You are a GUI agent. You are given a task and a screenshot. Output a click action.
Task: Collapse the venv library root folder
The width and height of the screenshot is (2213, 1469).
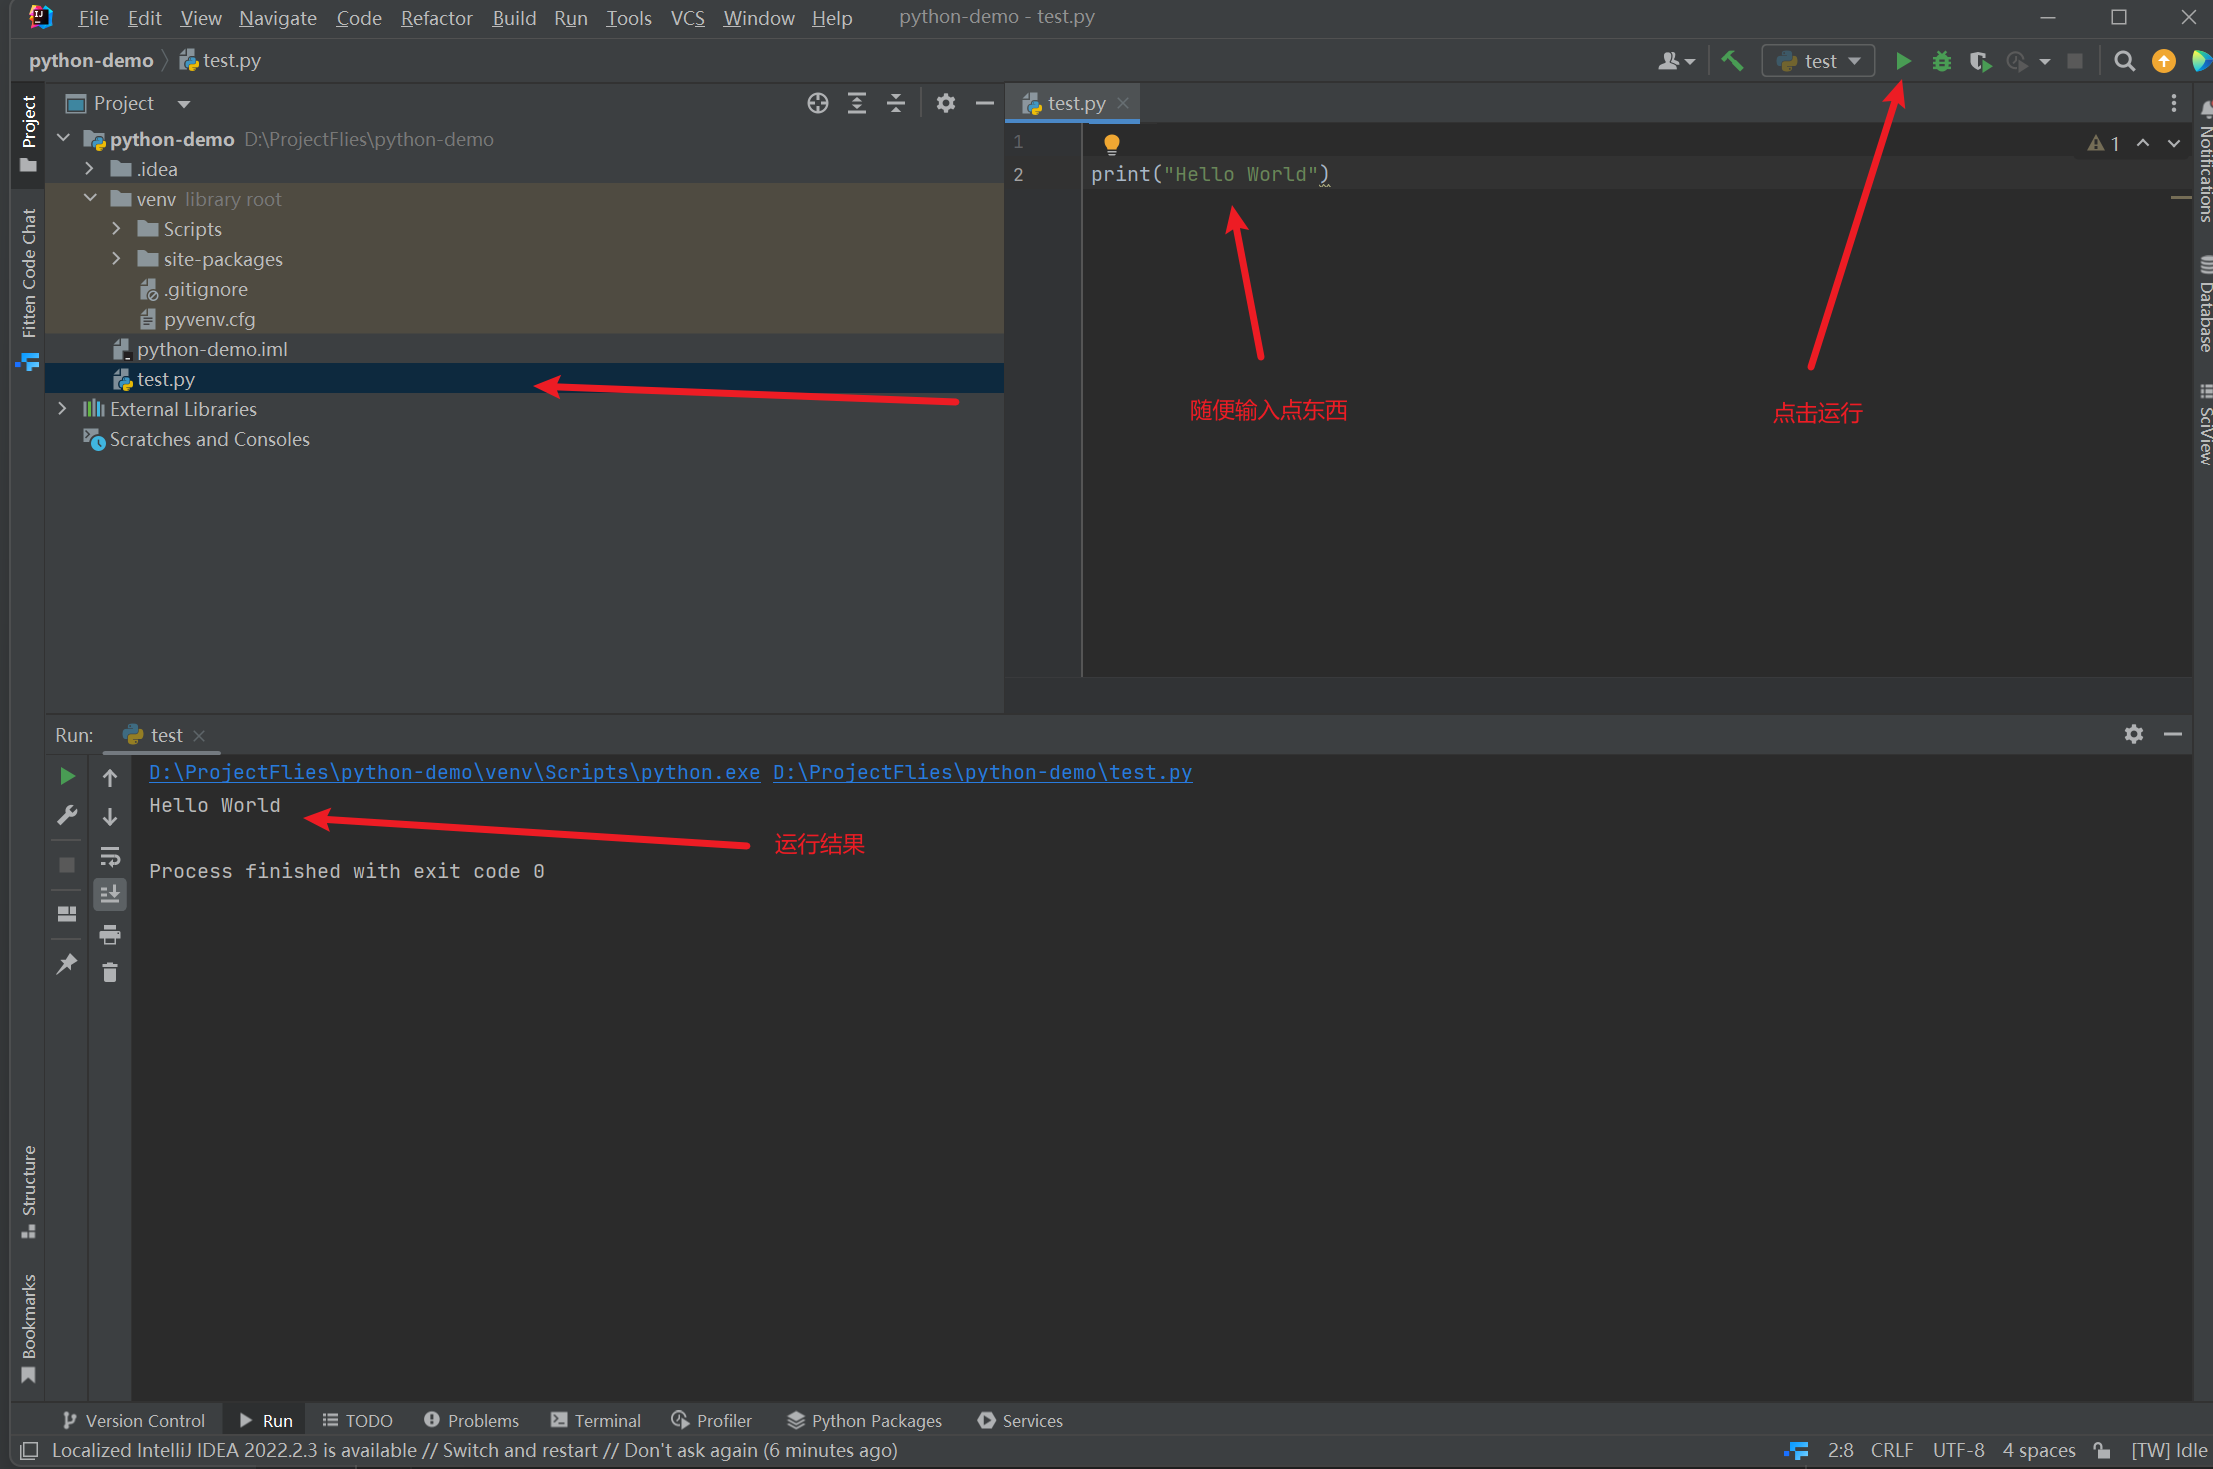coord(91,198)
